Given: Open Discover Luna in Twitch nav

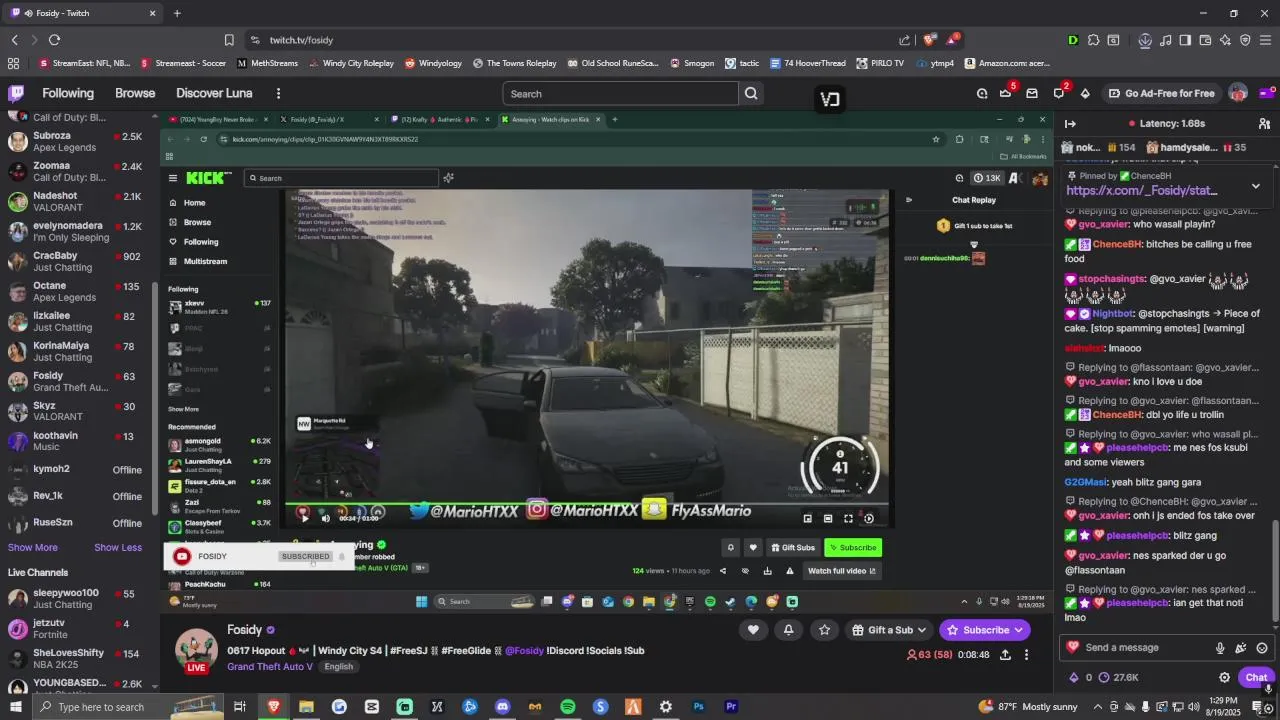Looking at the screenshot, I should (214, 93).
